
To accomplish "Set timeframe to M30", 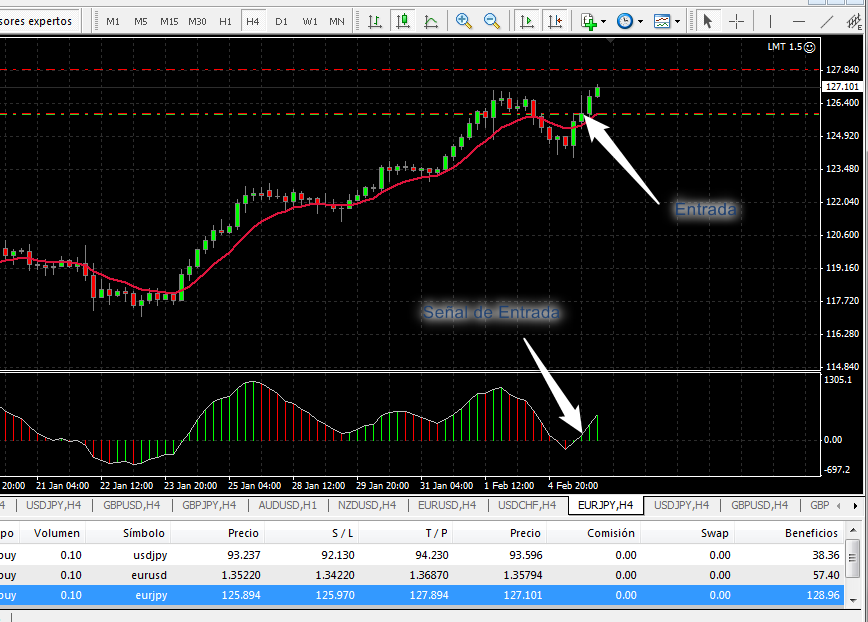I will click(x=197, y=22).
